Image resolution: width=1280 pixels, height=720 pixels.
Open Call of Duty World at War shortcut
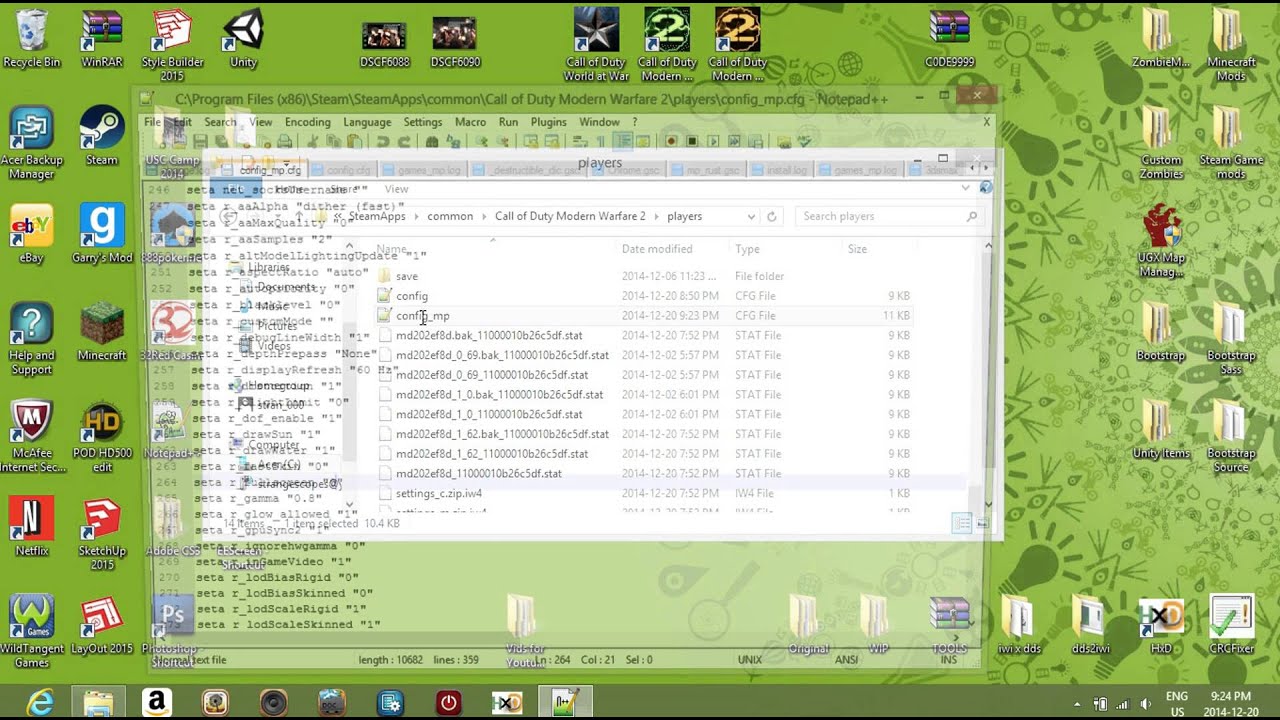596,45
